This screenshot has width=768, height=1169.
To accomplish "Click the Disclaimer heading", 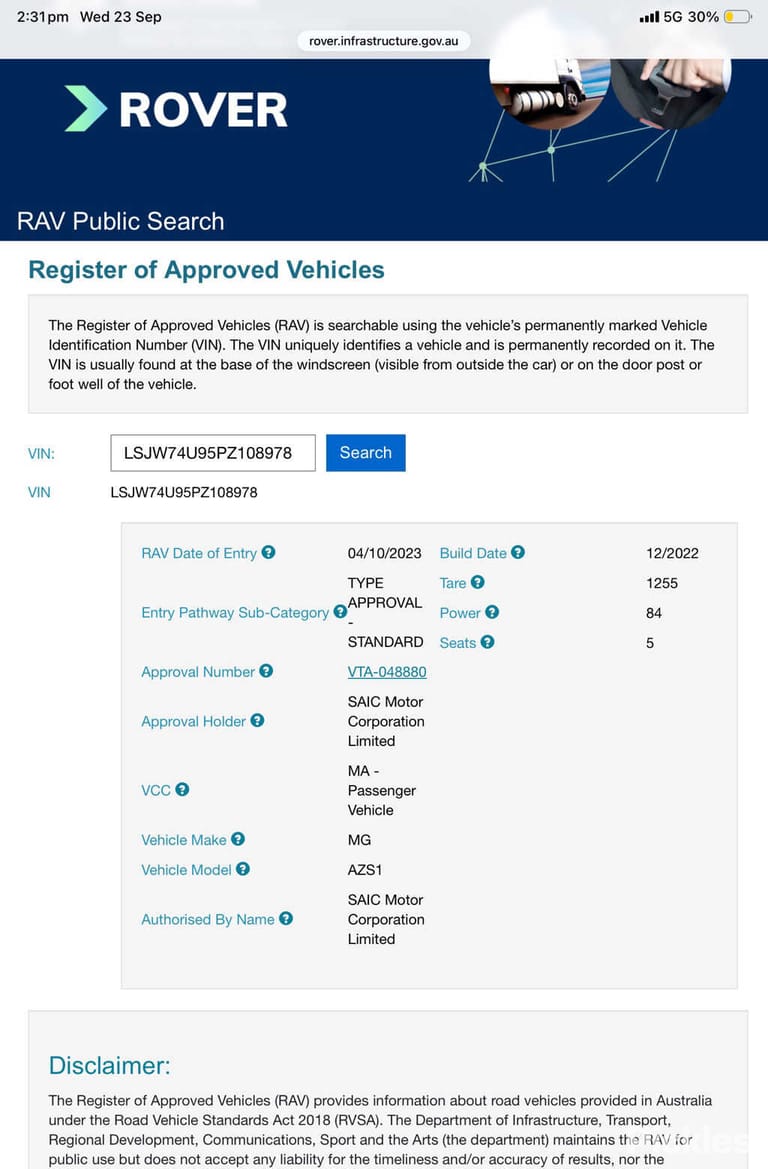I will [x=110, y=1065].
